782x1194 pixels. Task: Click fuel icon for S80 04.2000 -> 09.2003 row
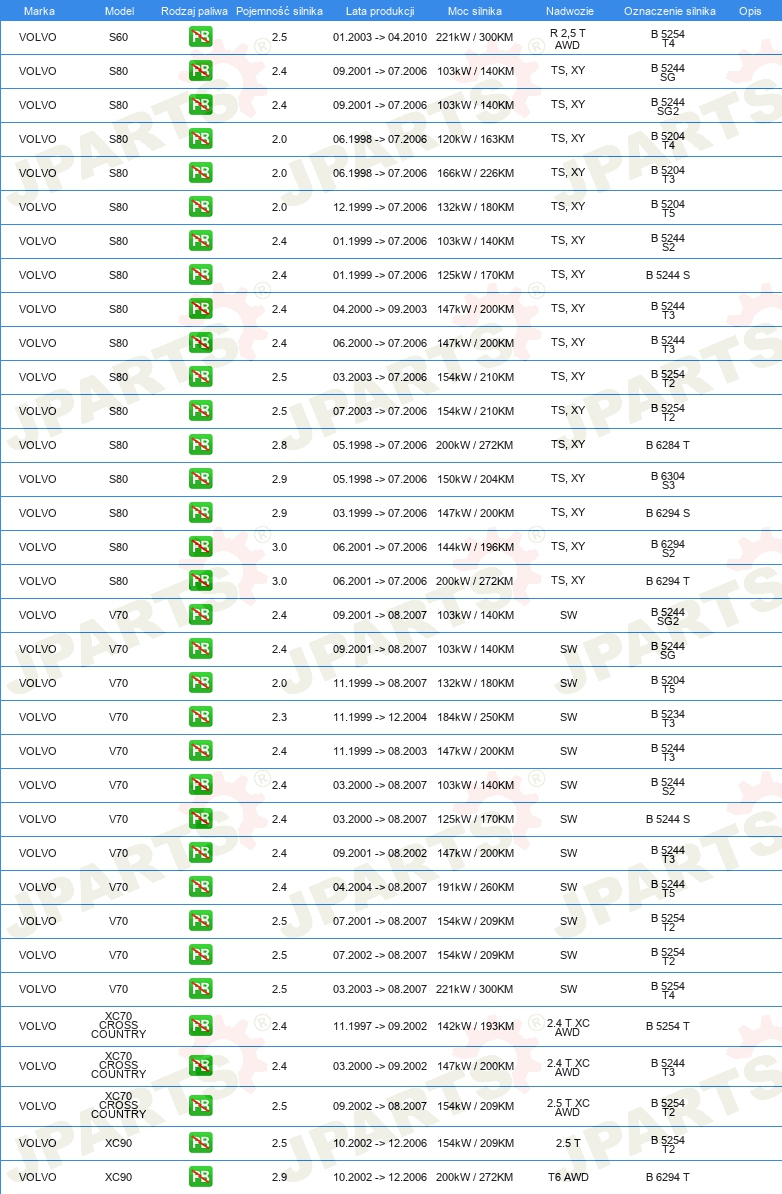(x=201, y=309)
